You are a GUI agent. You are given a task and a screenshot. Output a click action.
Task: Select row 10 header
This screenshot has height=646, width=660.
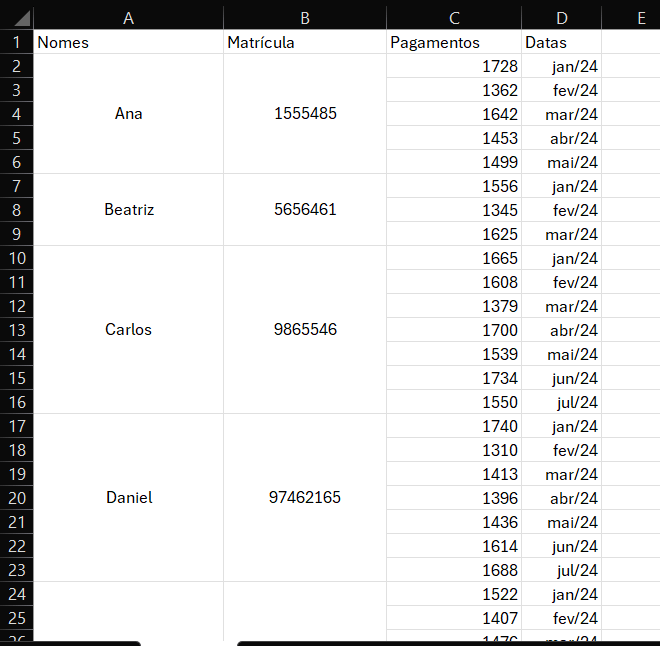pyautogui.click(x=16, y=258)
